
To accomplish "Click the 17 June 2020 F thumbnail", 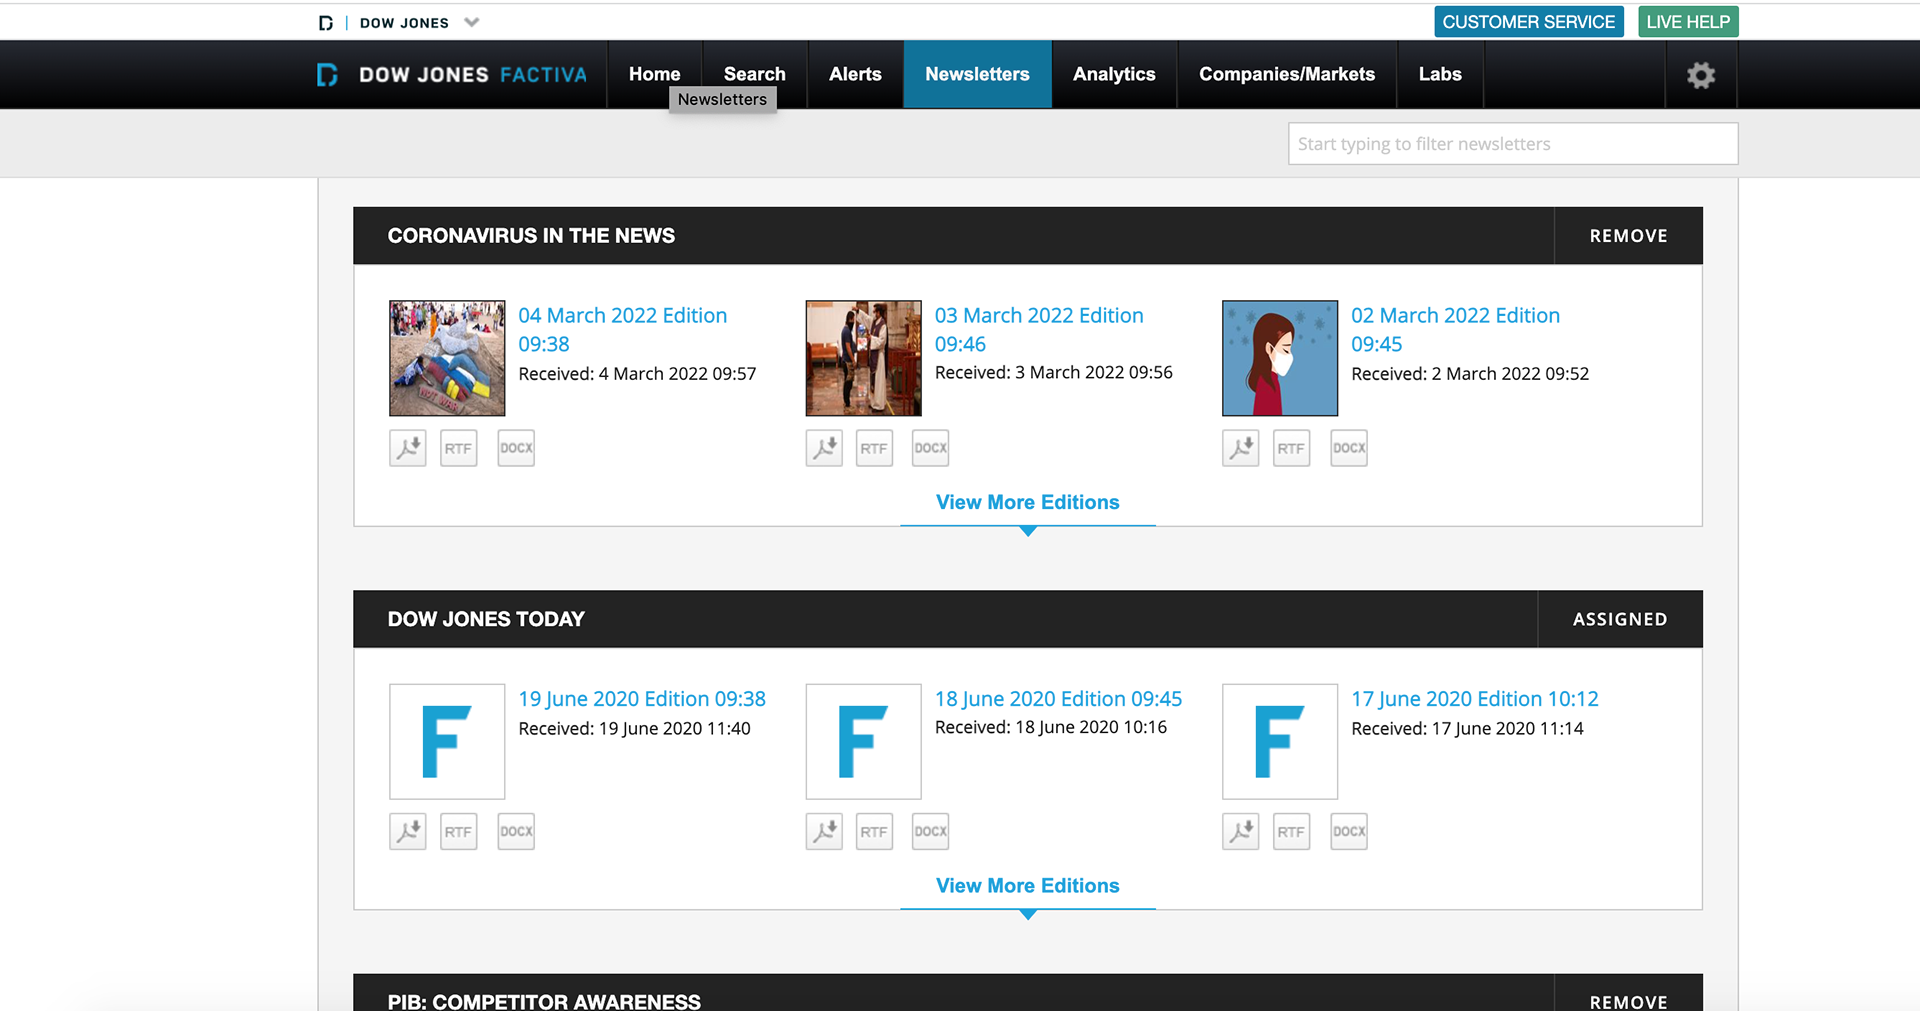I will tap(1280, 741).
